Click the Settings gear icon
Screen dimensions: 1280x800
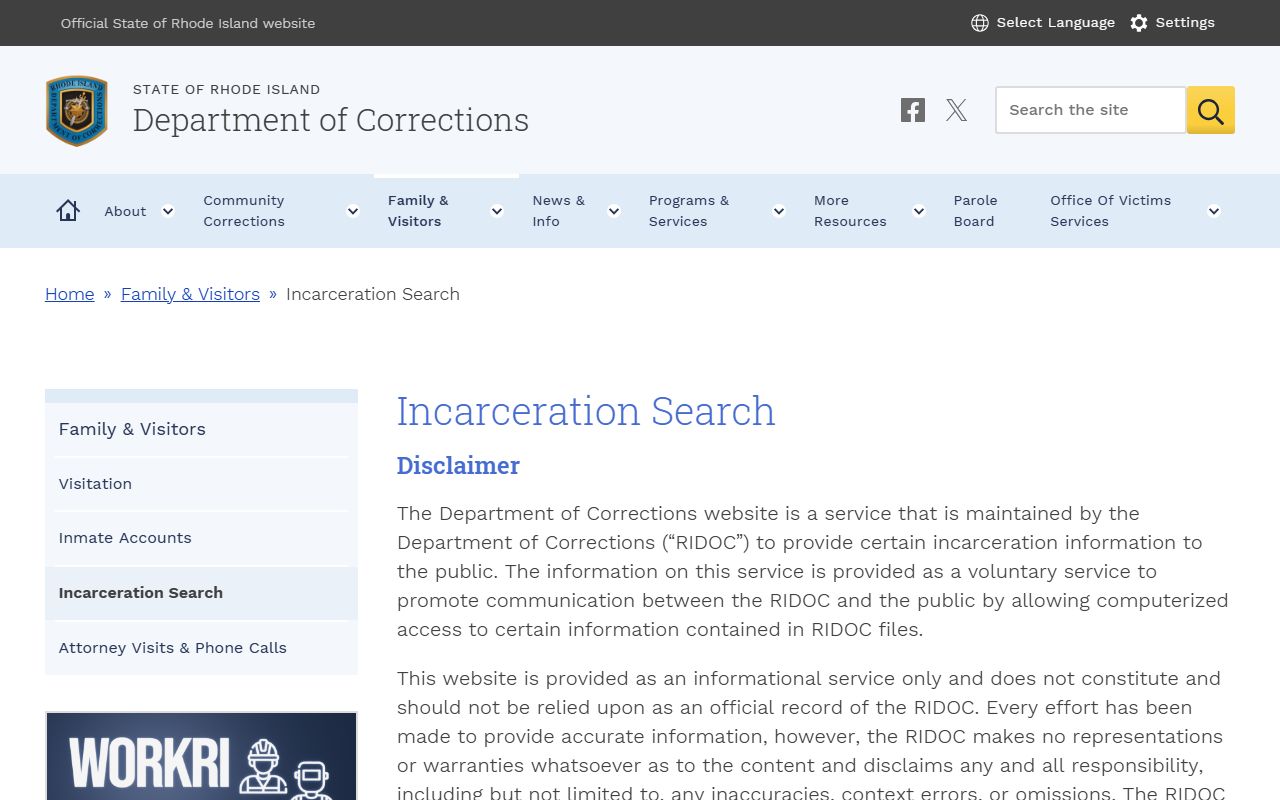[1139, 23]
